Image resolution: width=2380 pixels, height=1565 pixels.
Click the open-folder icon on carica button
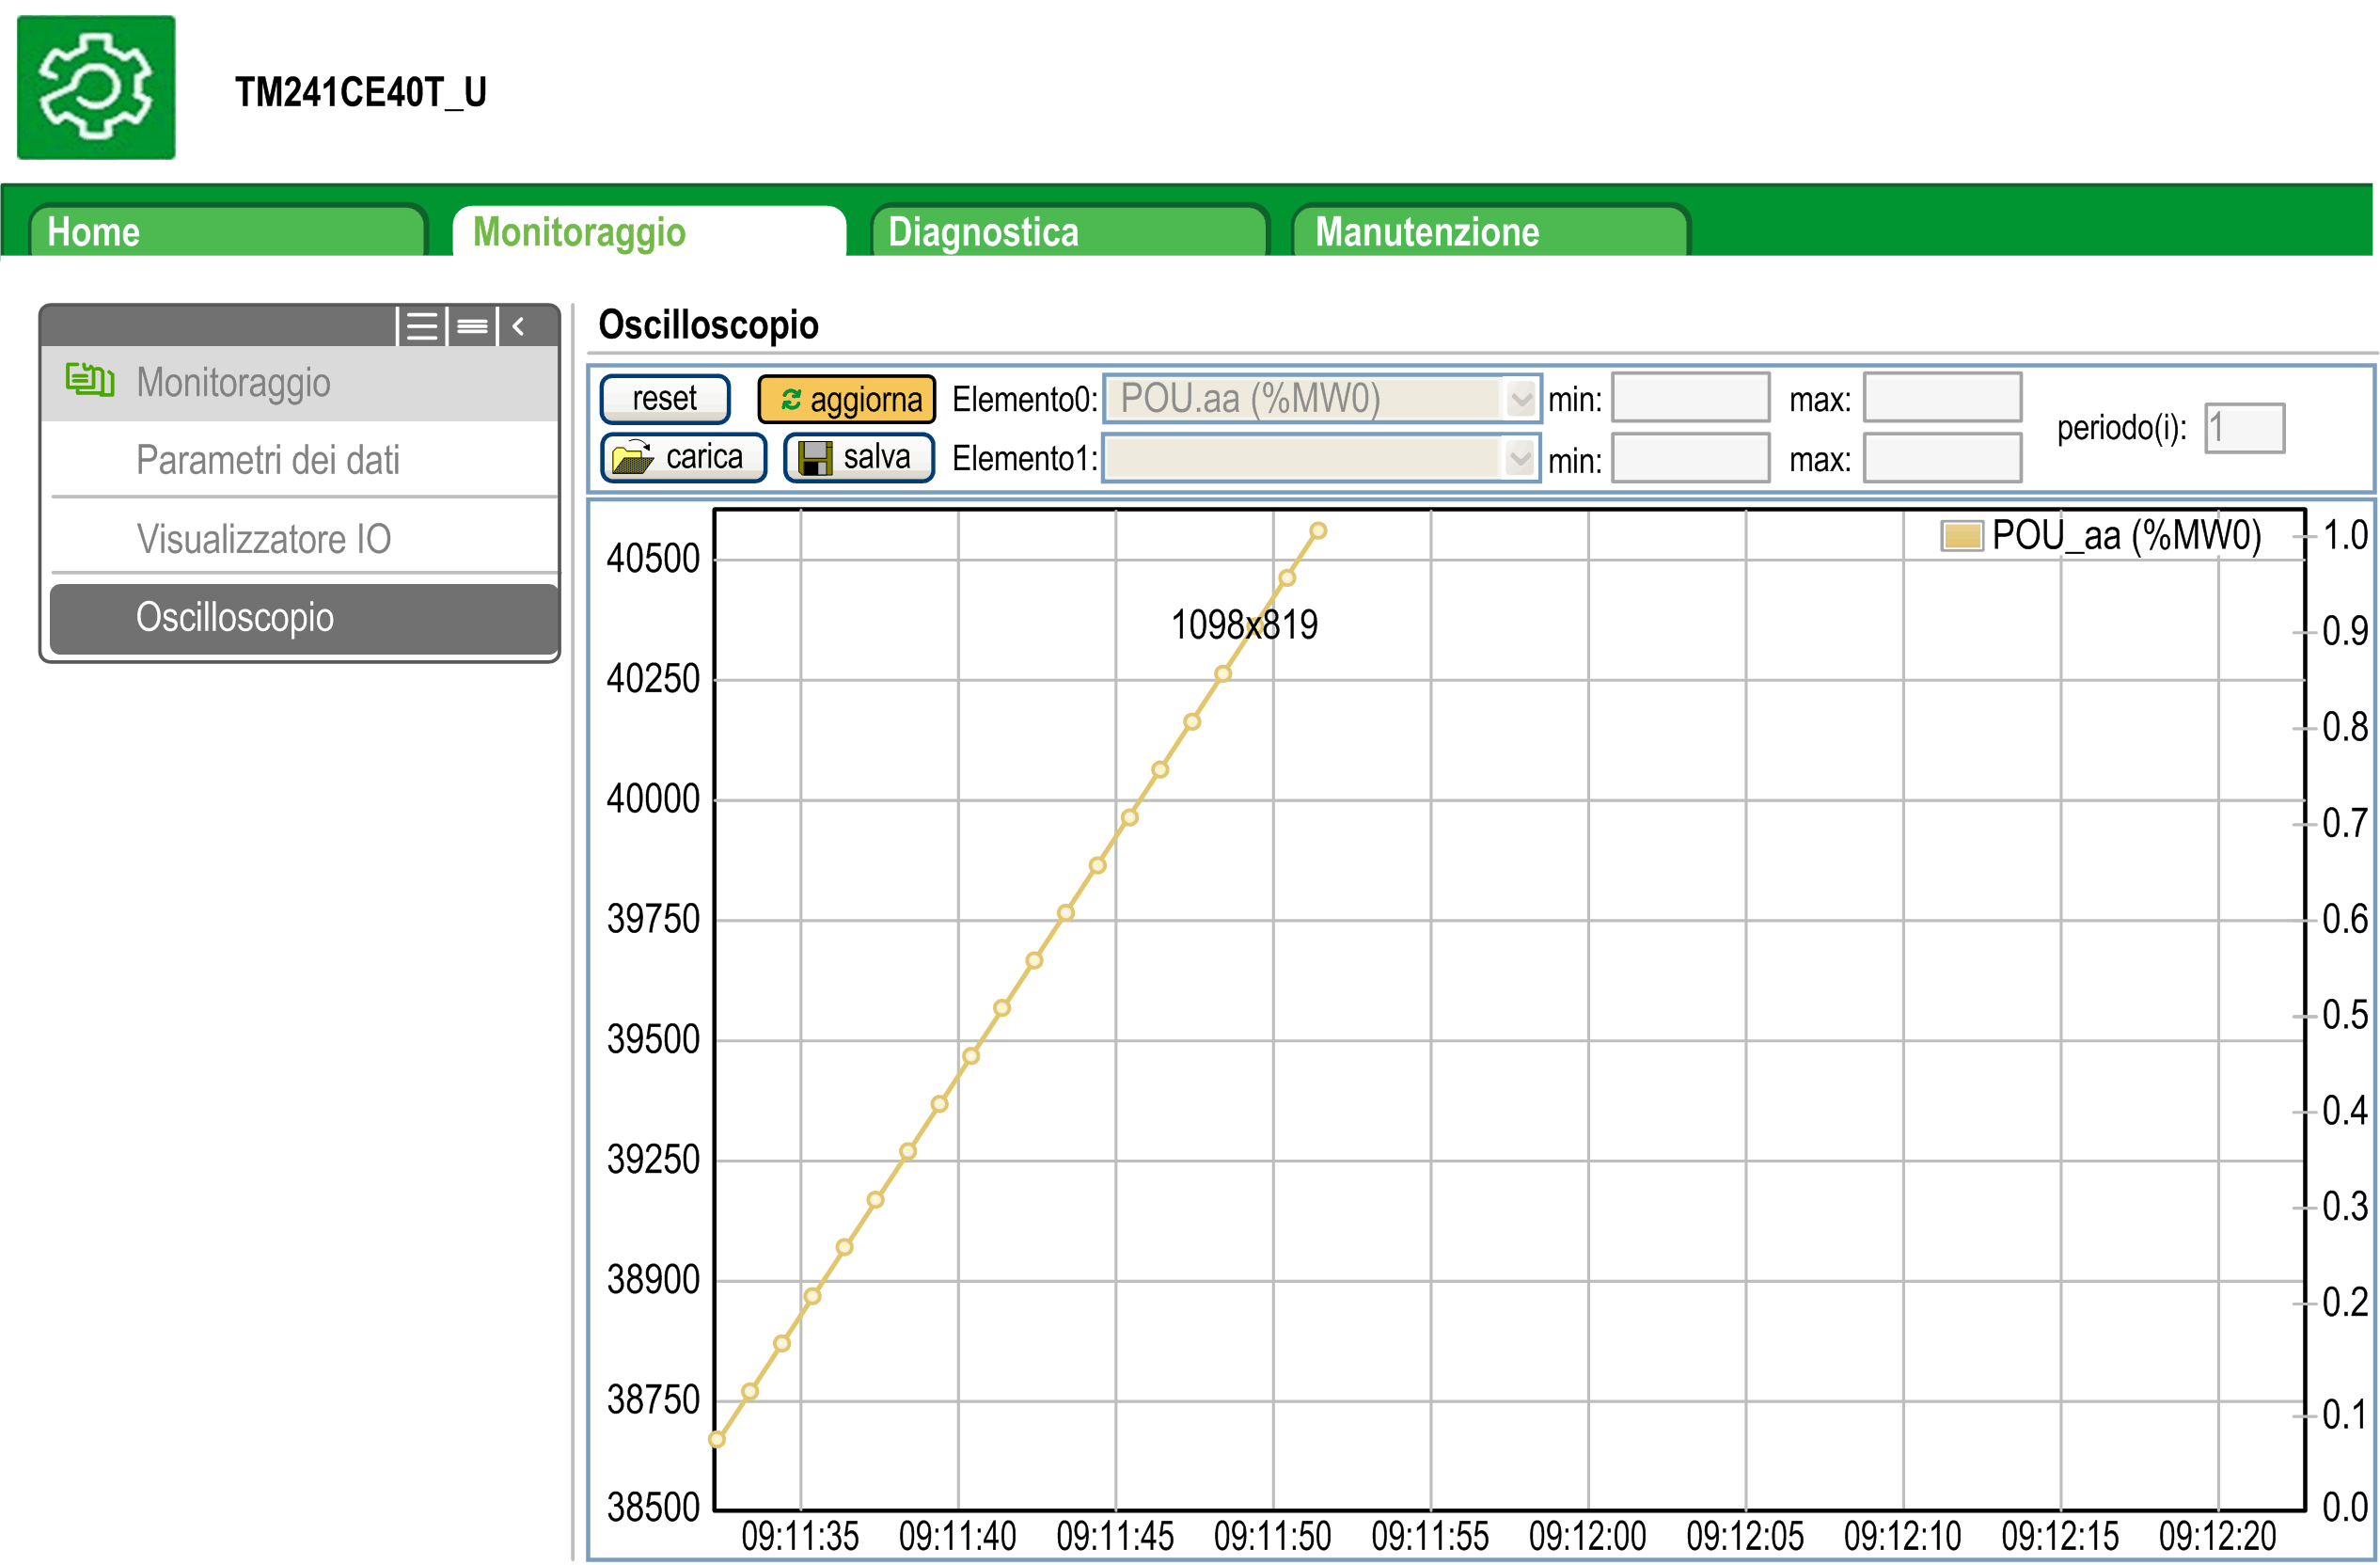point(632,457)
